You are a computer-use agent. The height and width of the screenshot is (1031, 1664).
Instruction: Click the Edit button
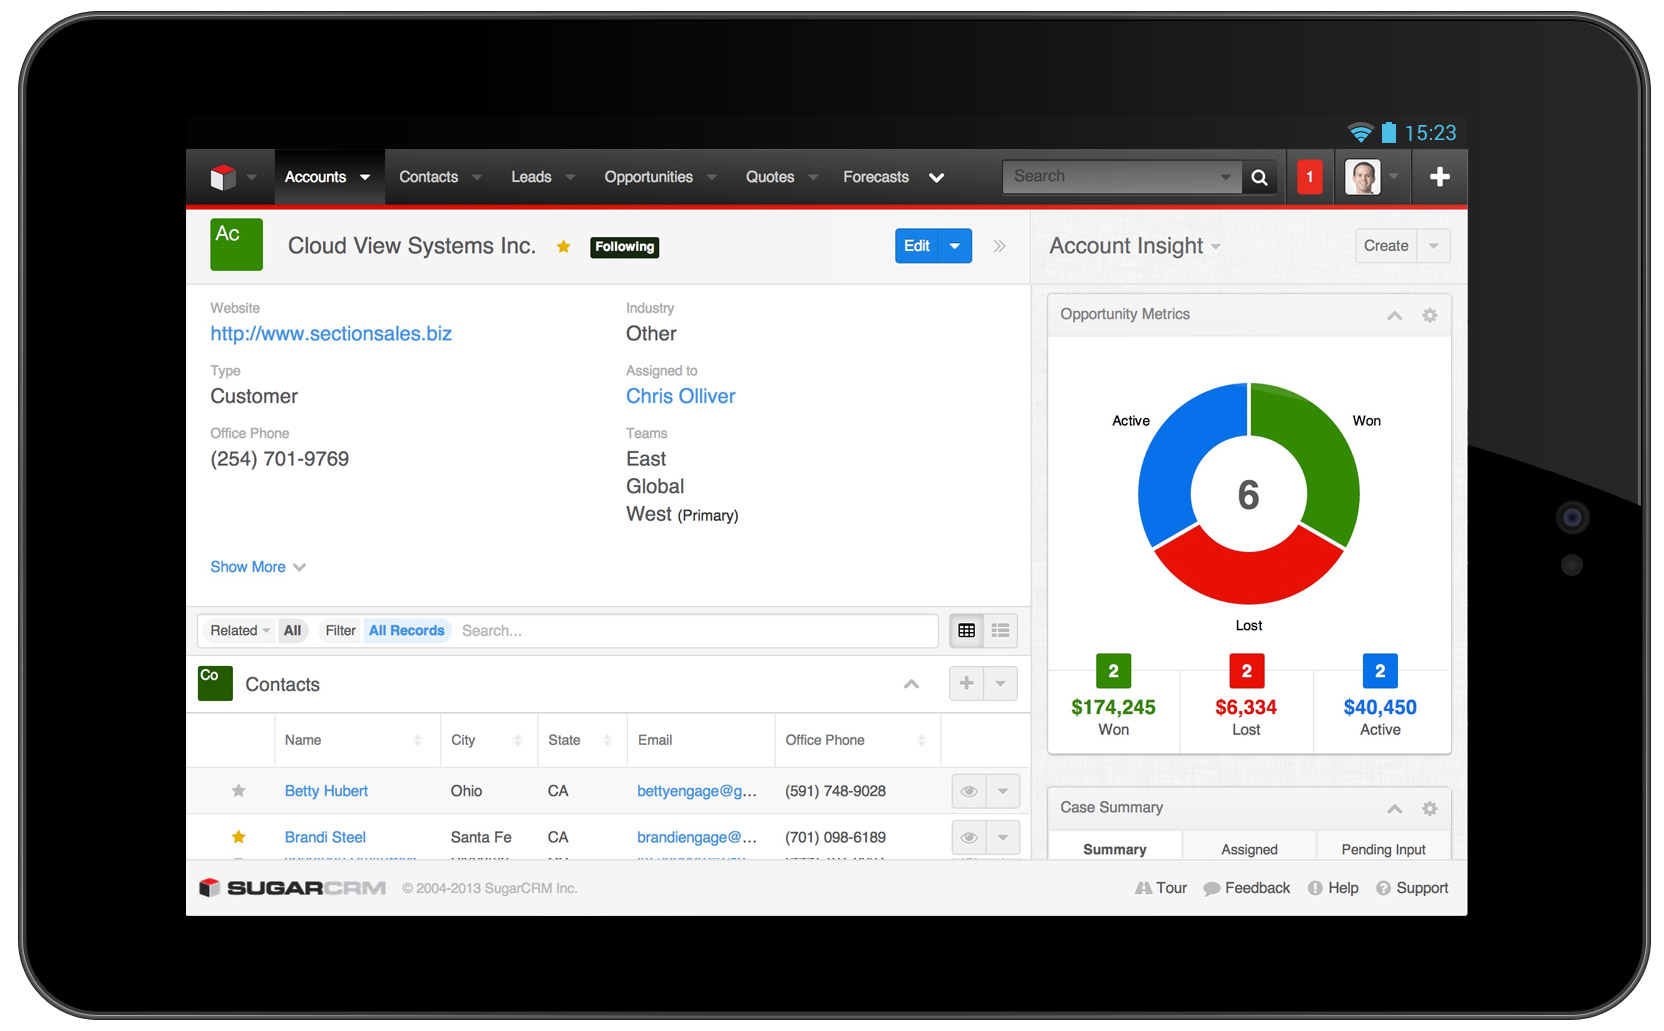(x=917, y=246)
